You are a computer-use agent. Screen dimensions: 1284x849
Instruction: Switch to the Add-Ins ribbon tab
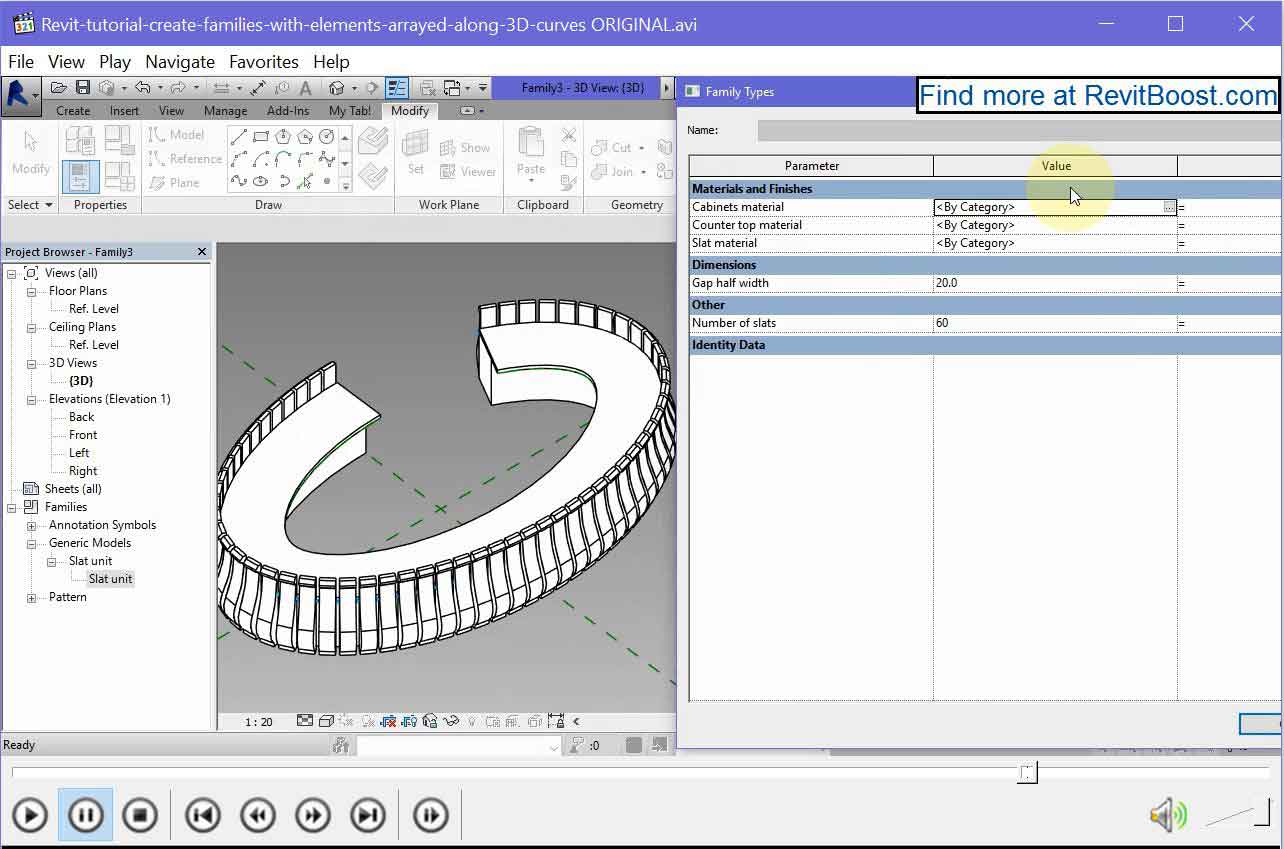[x=288, y=111]
